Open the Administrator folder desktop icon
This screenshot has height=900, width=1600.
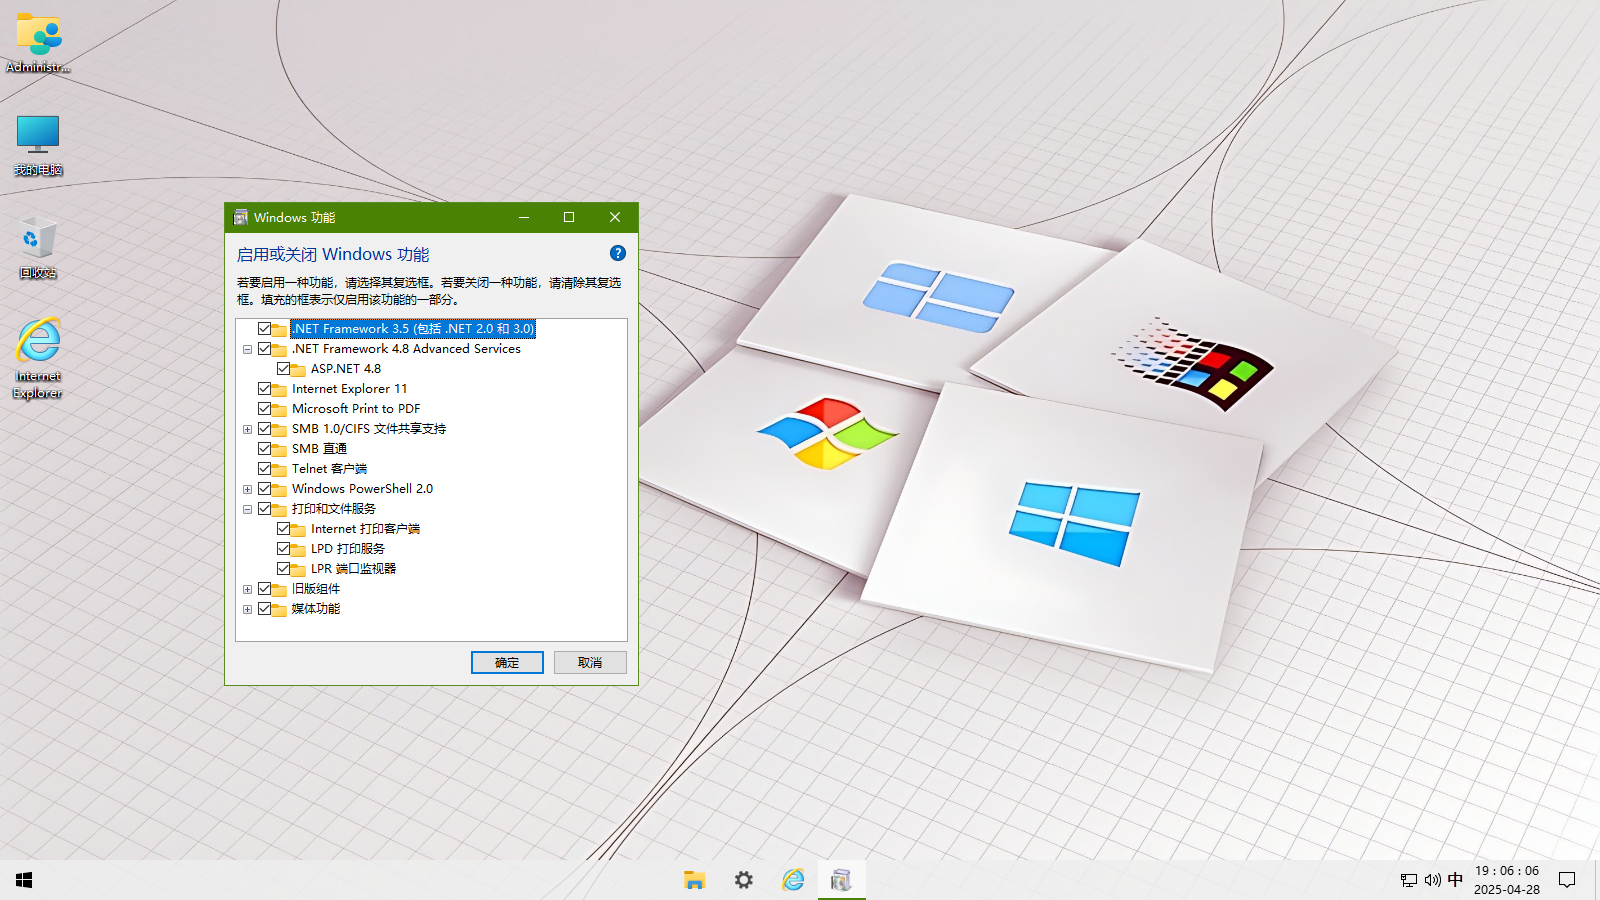point(39,43)
